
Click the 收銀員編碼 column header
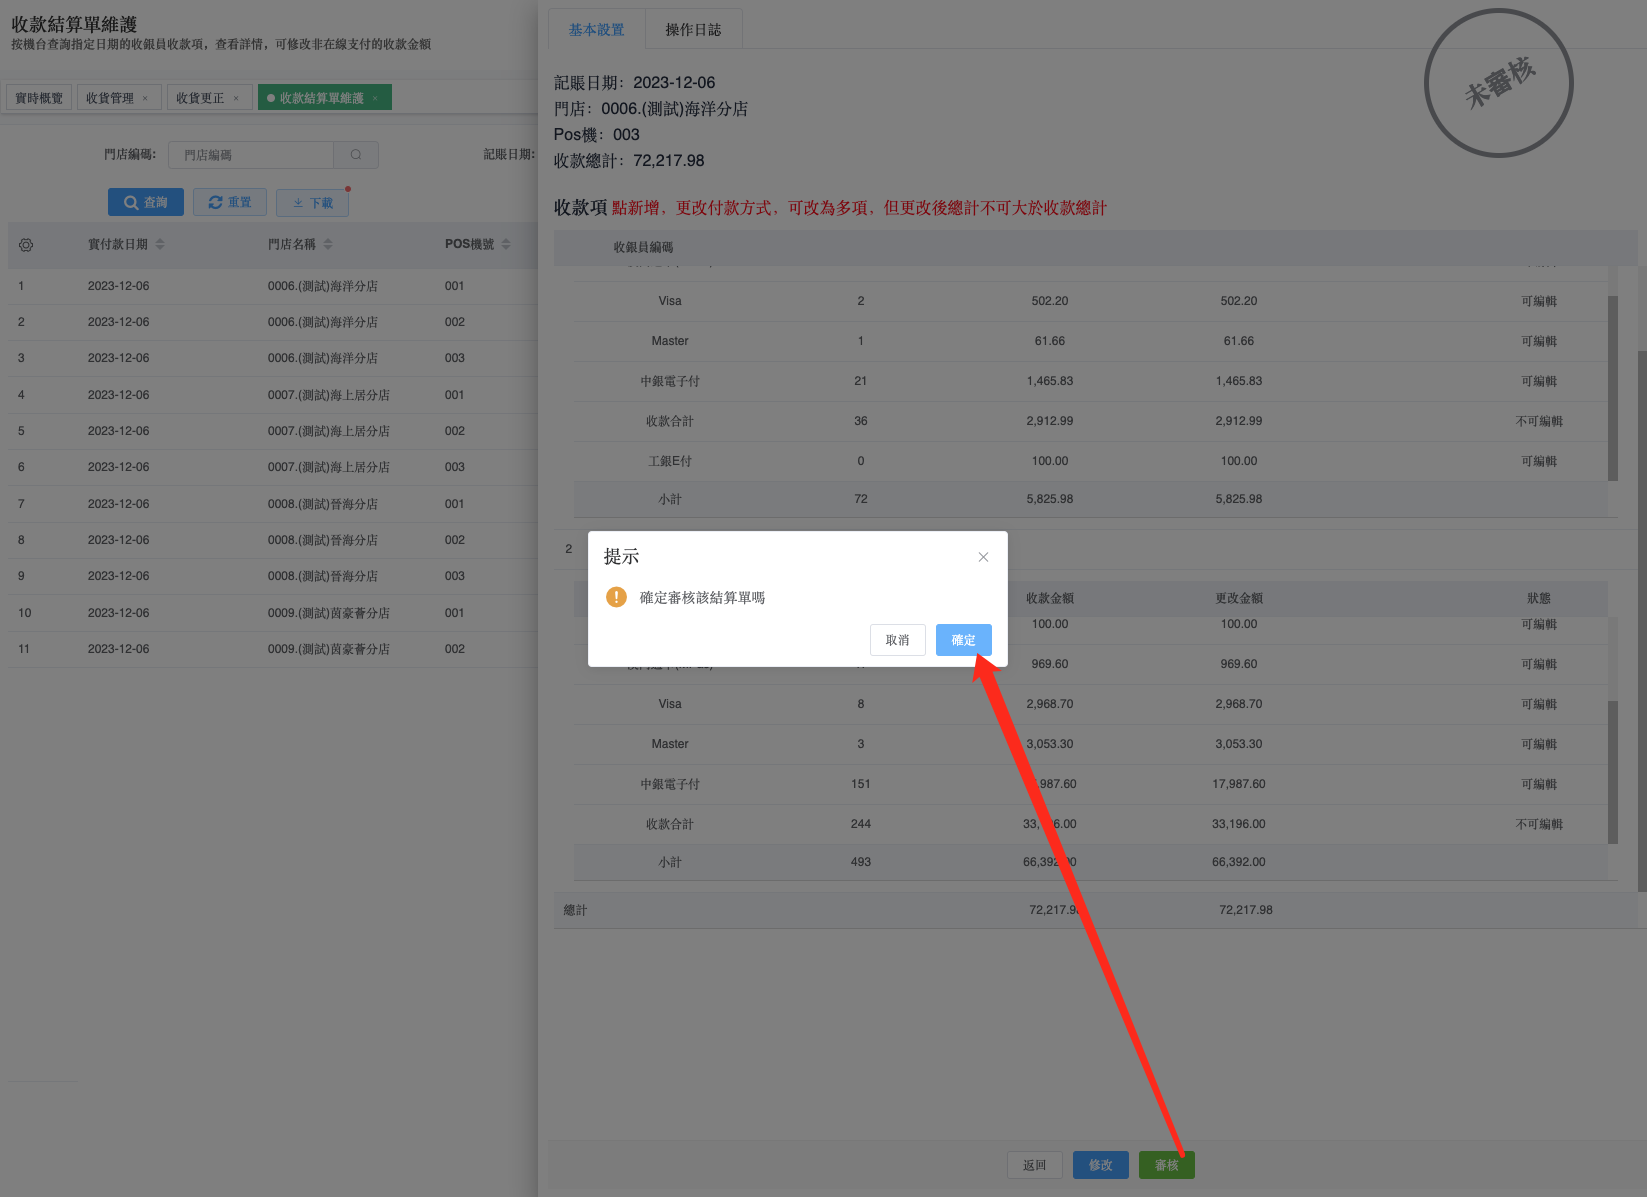pos(643,247)
